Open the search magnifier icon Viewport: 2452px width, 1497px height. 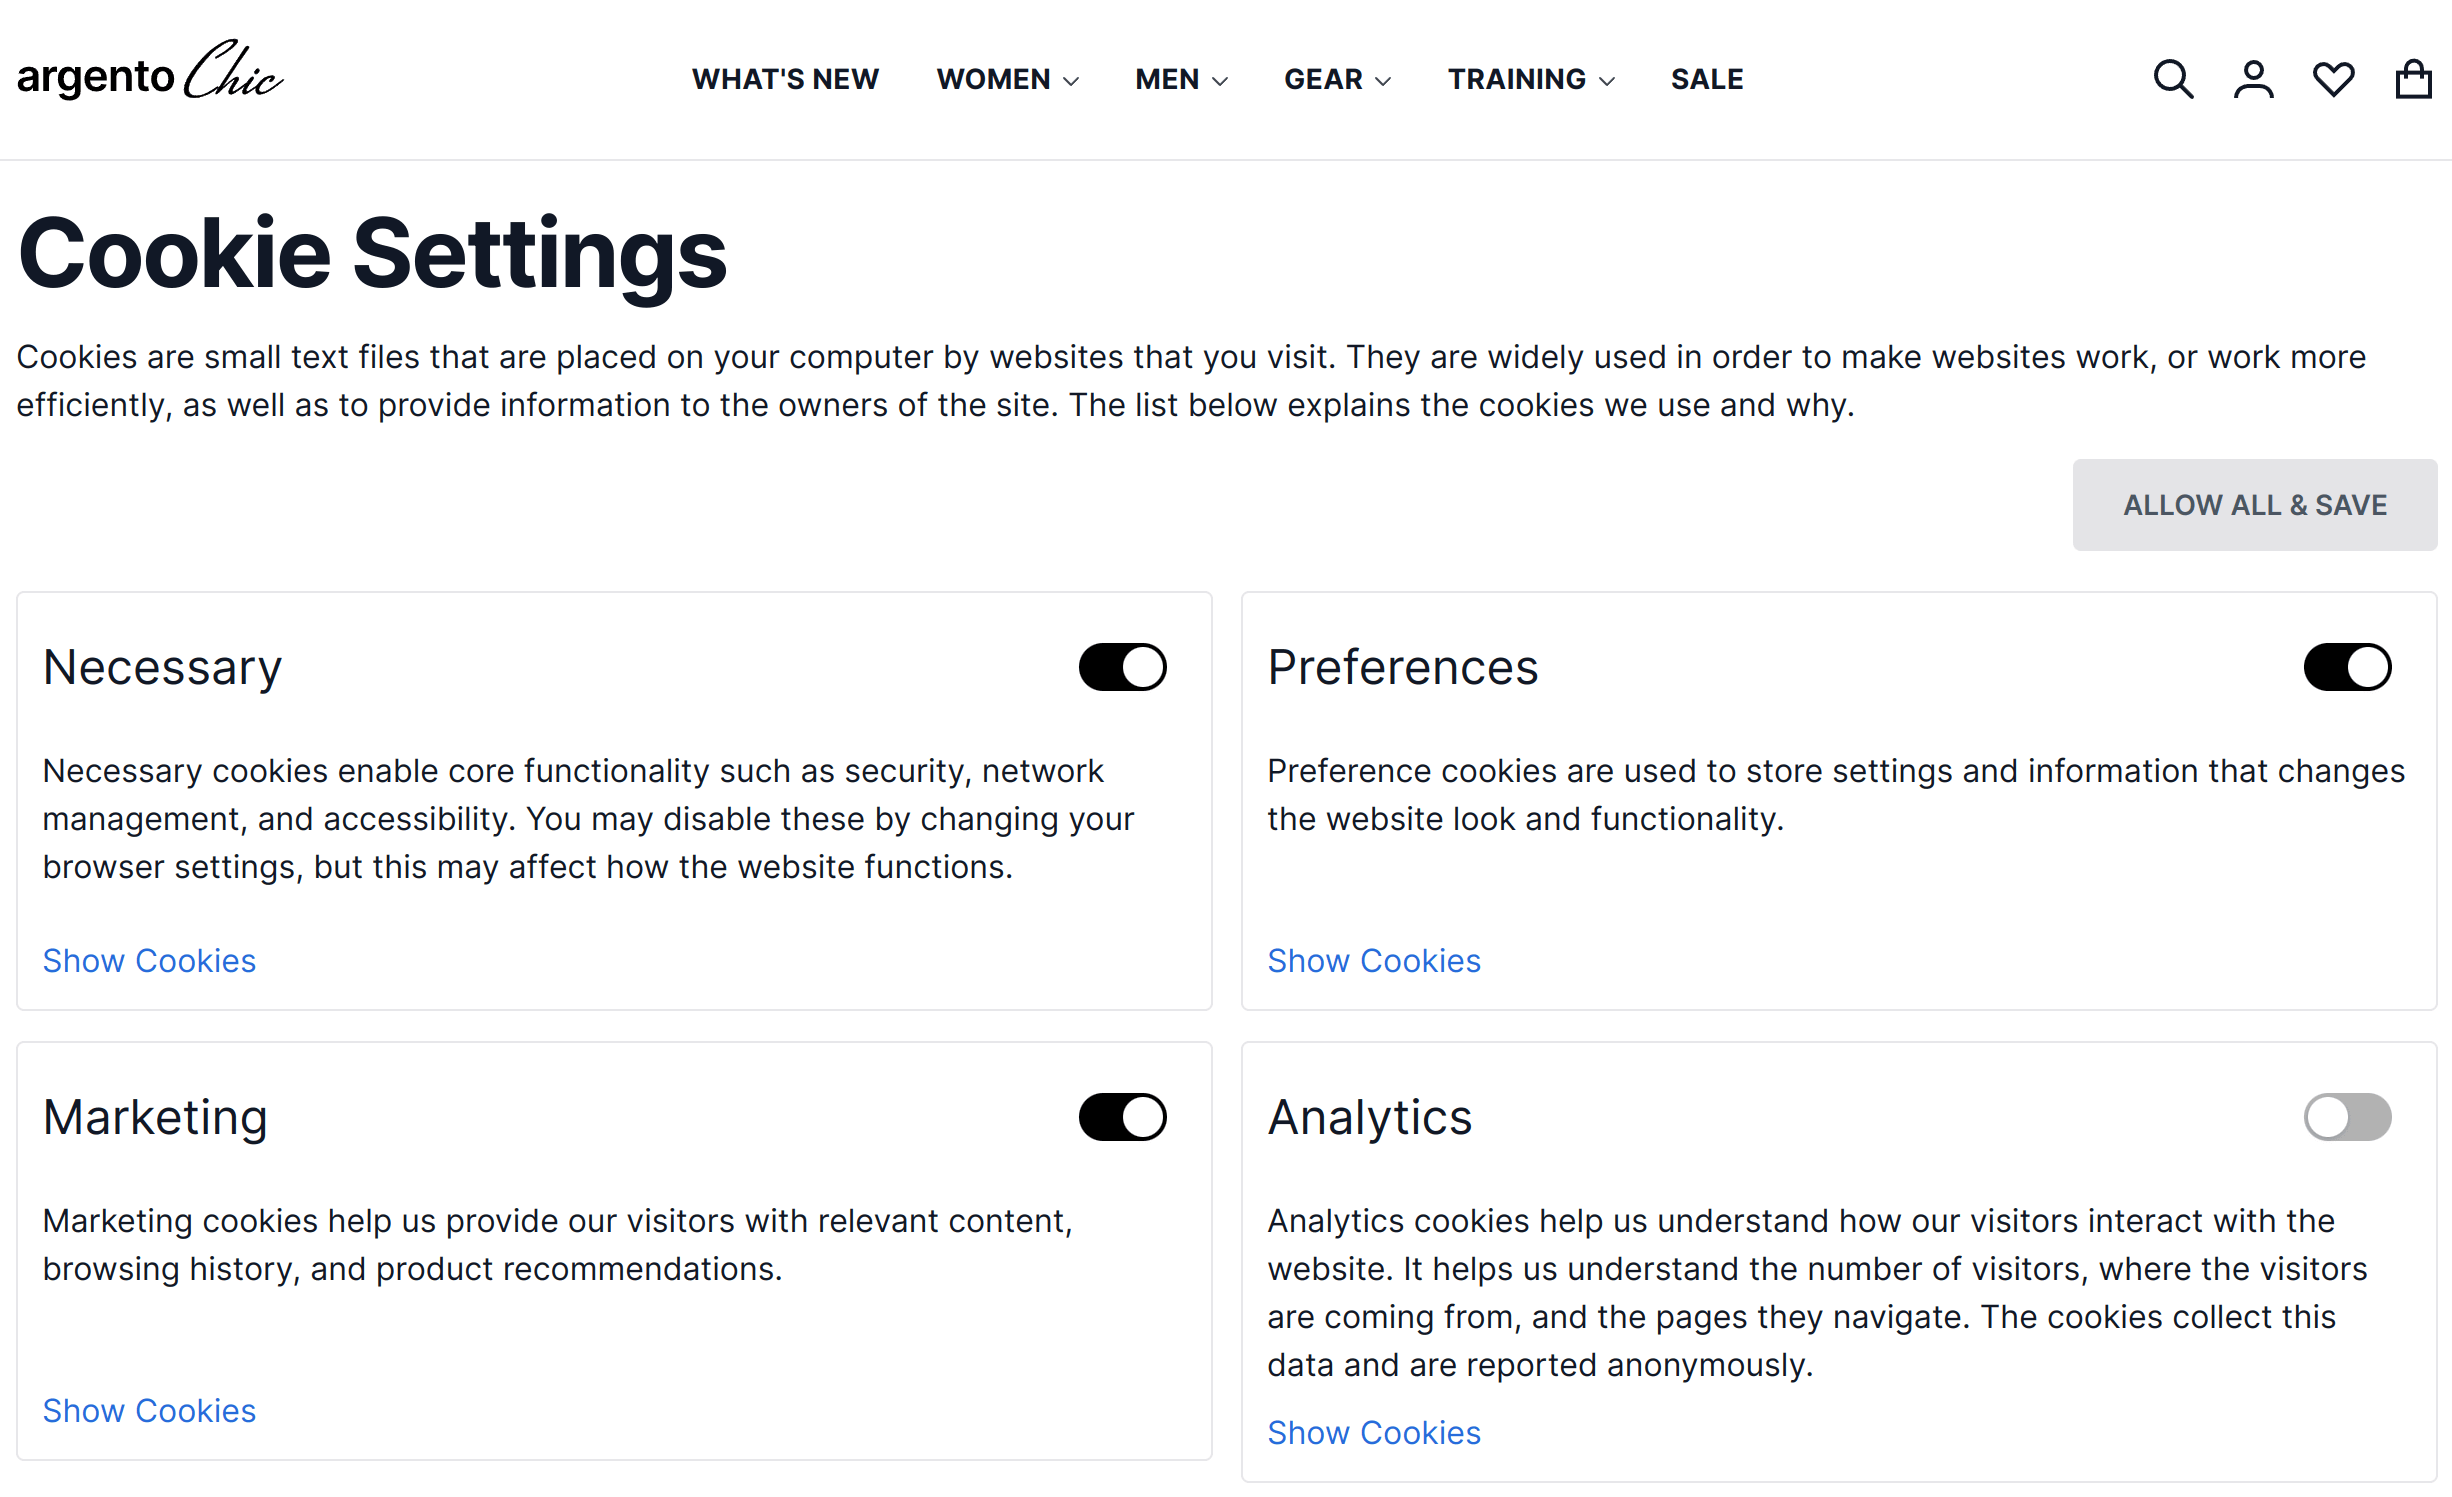(2172, 79)
